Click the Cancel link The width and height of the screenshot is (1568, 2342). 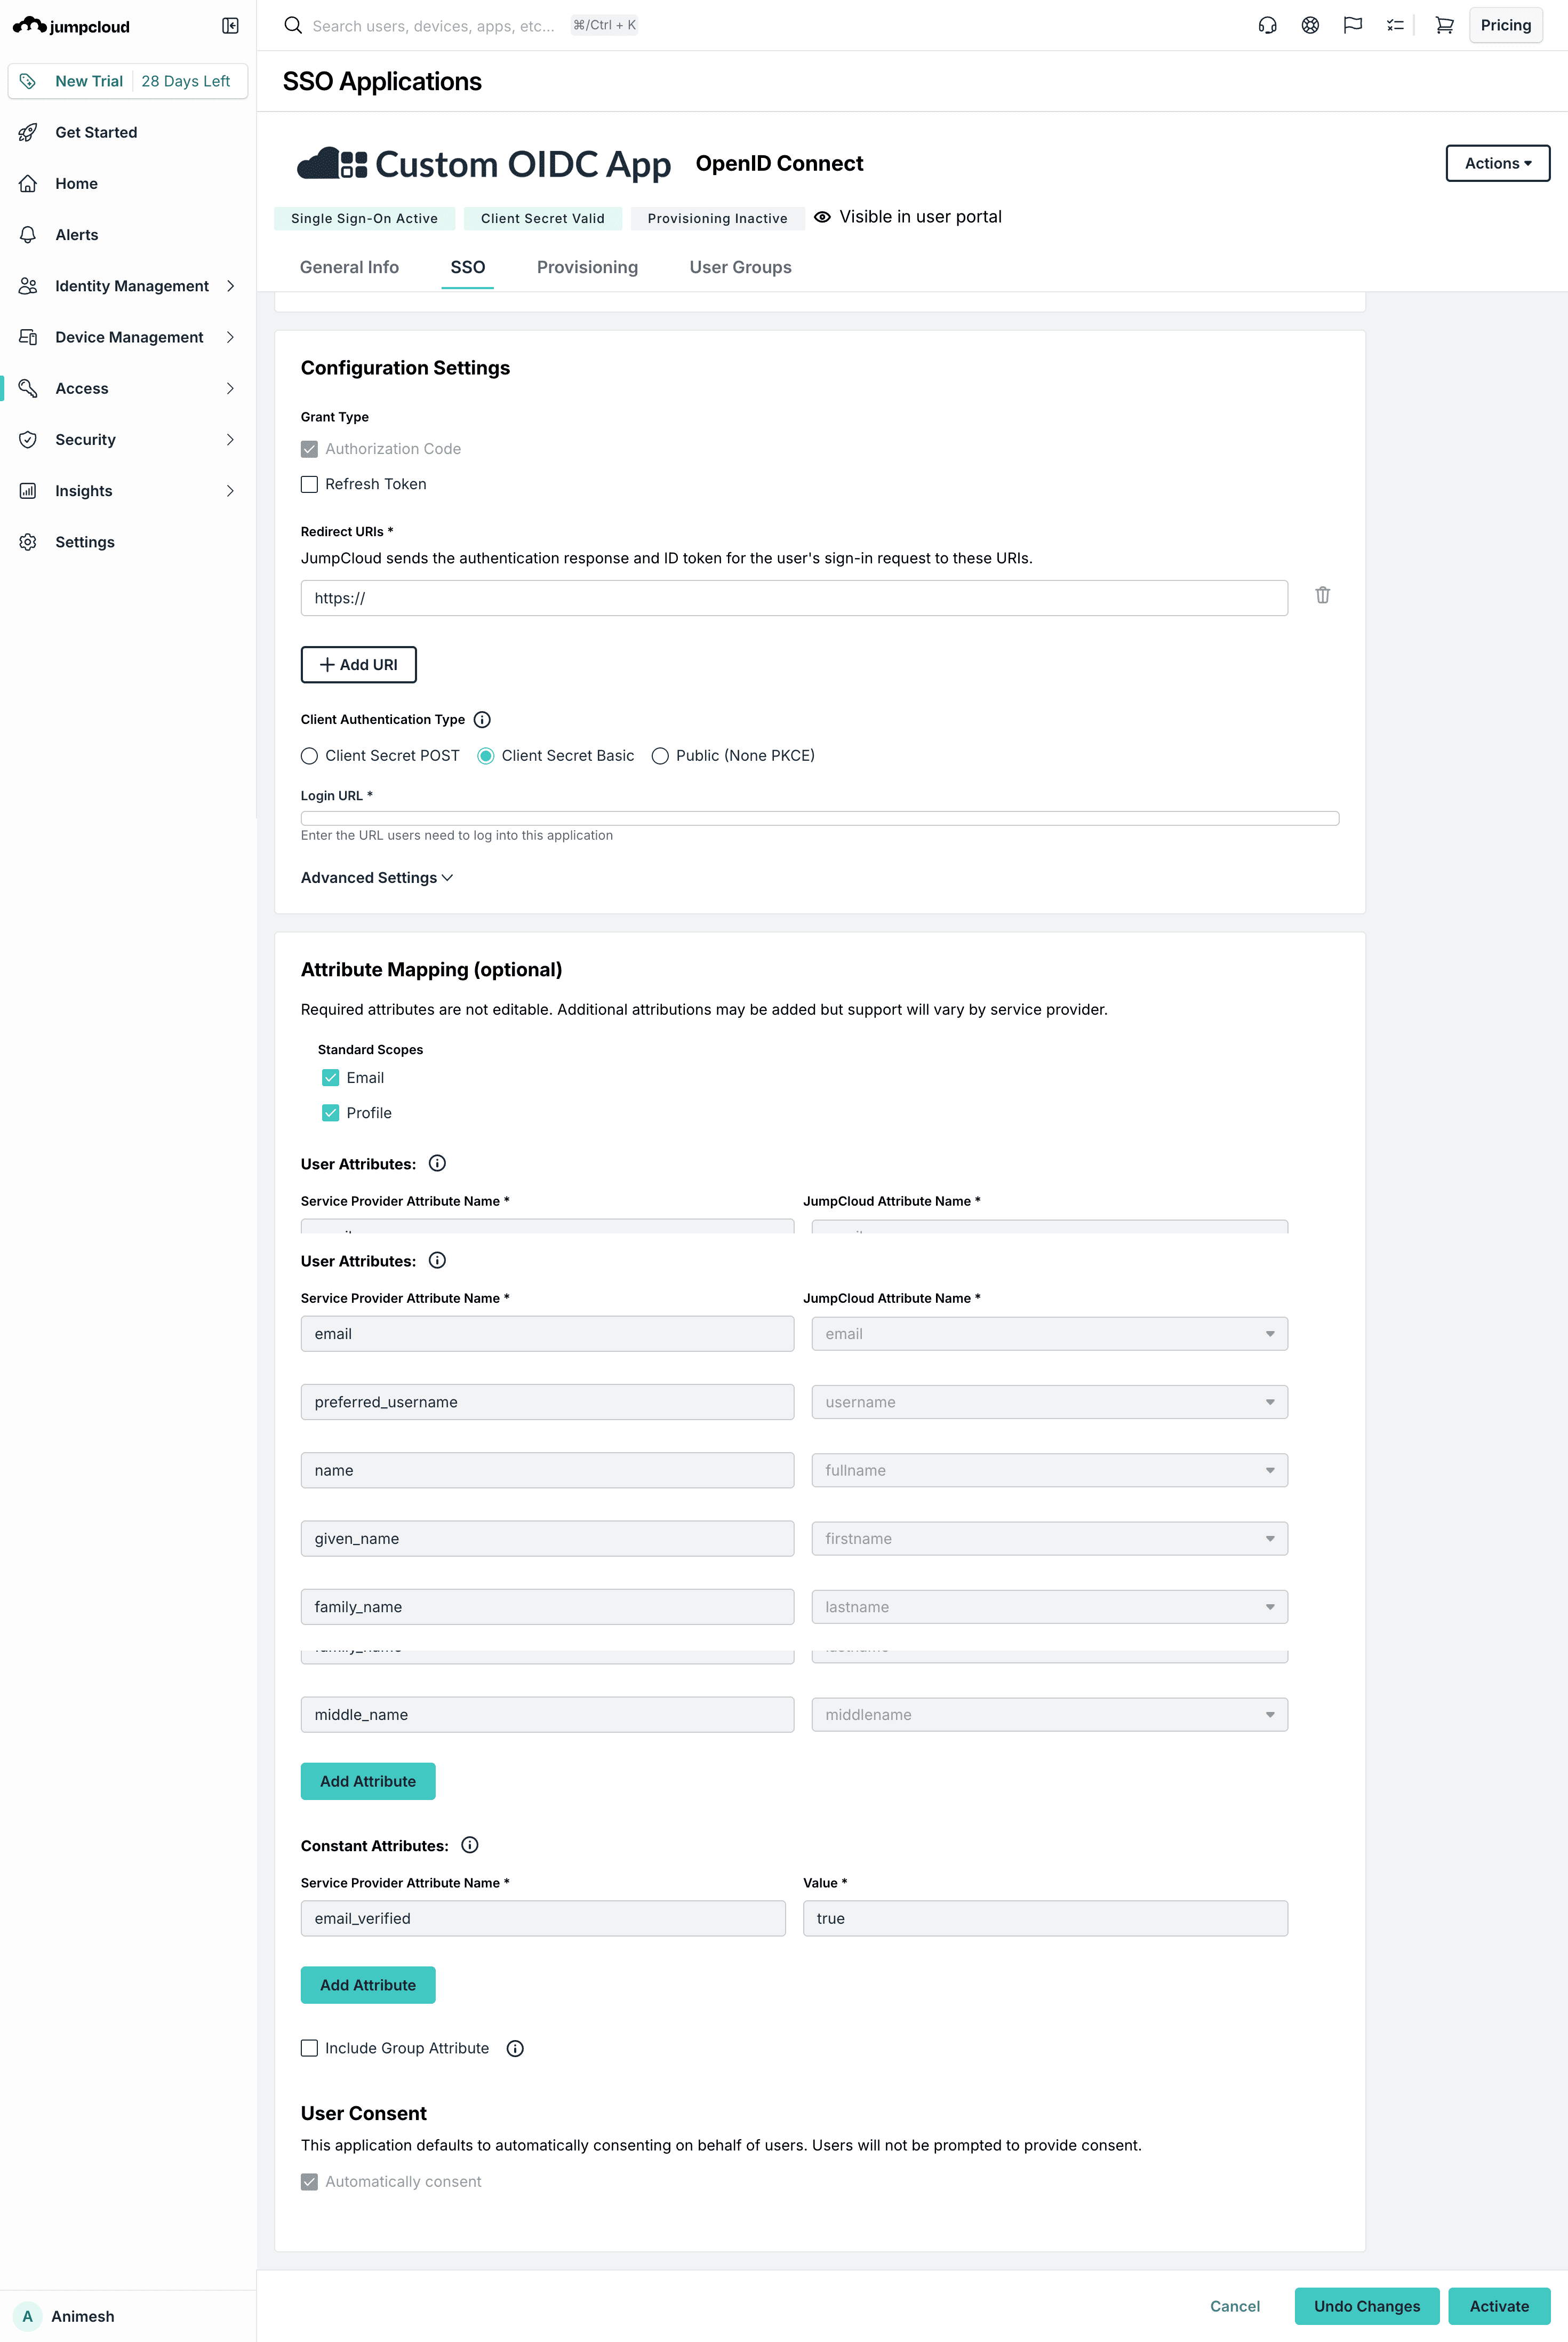pyautogui.click(x=1234, y=2306)
